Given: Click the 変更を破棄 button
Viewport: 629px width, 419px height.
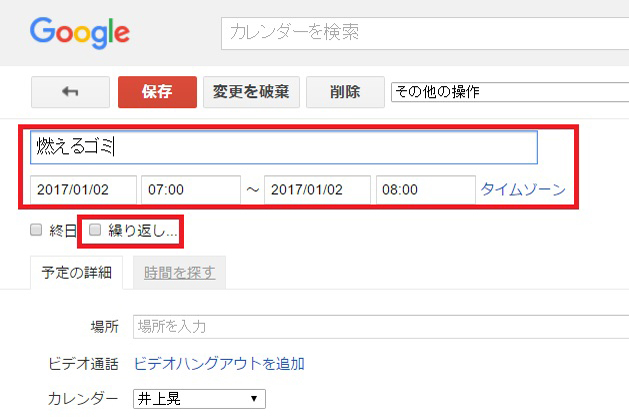Looking at the screenshot, I should 251,92.
